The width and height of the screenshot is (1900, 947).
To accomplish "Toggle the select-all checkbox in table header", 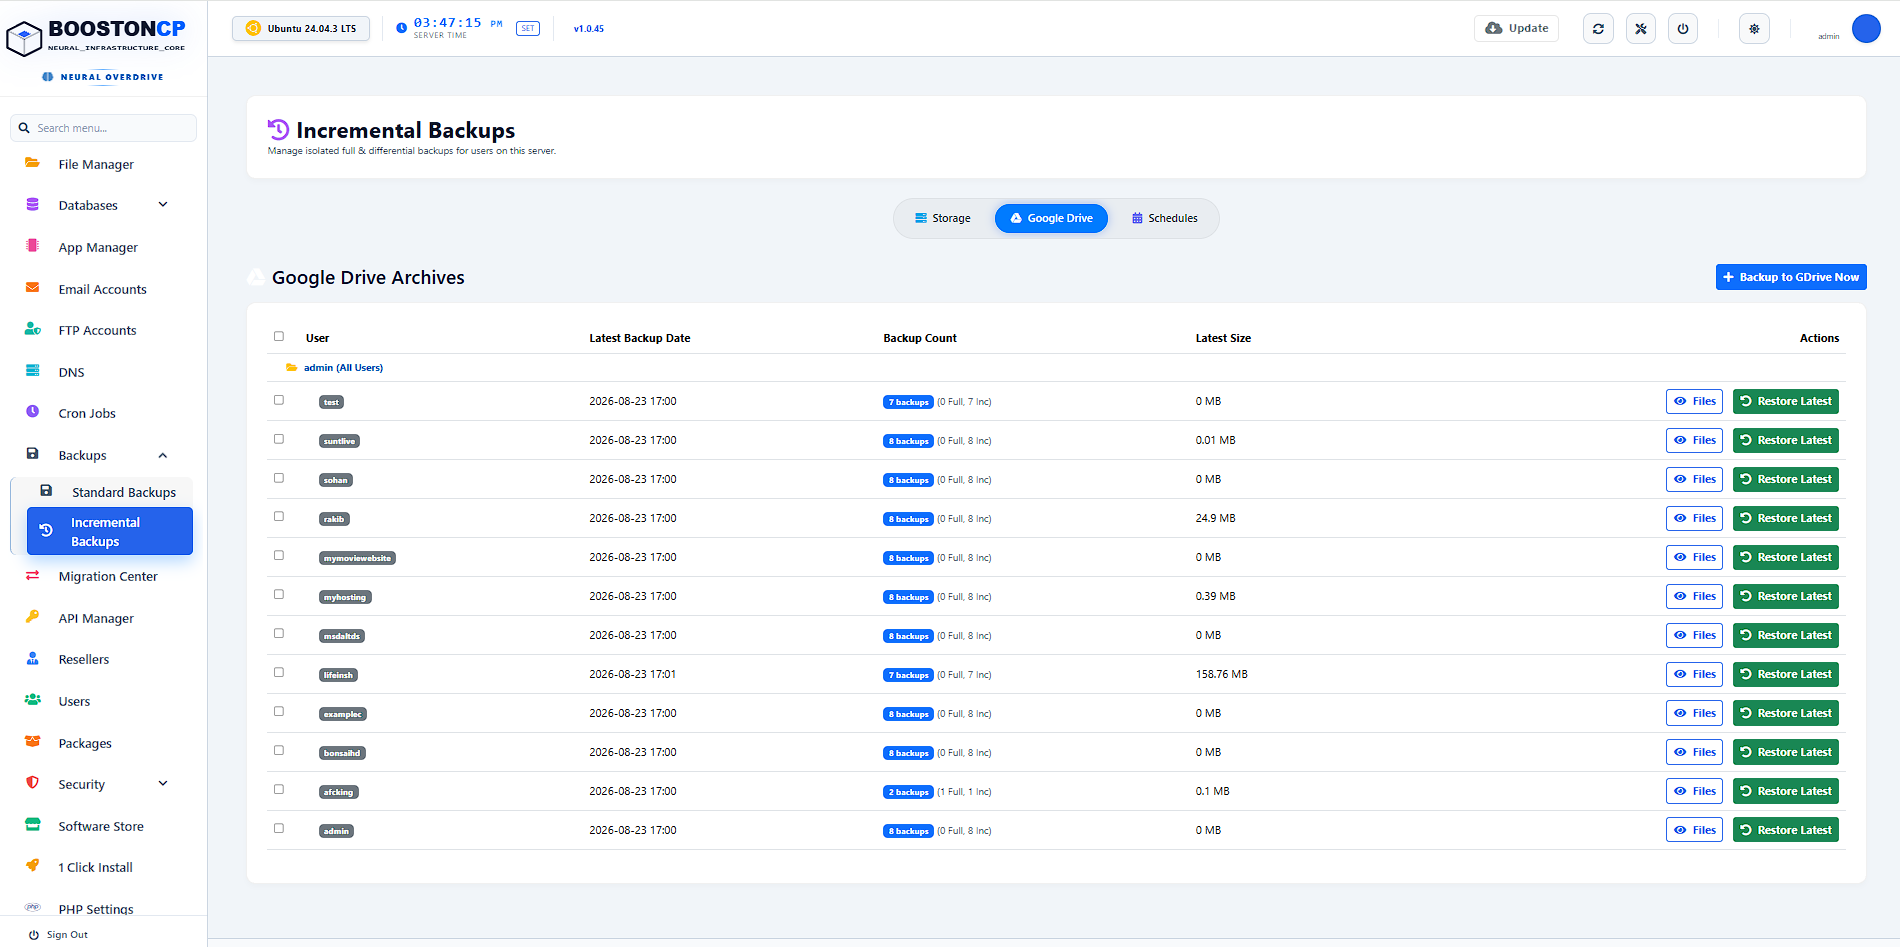I will (279, 337).
